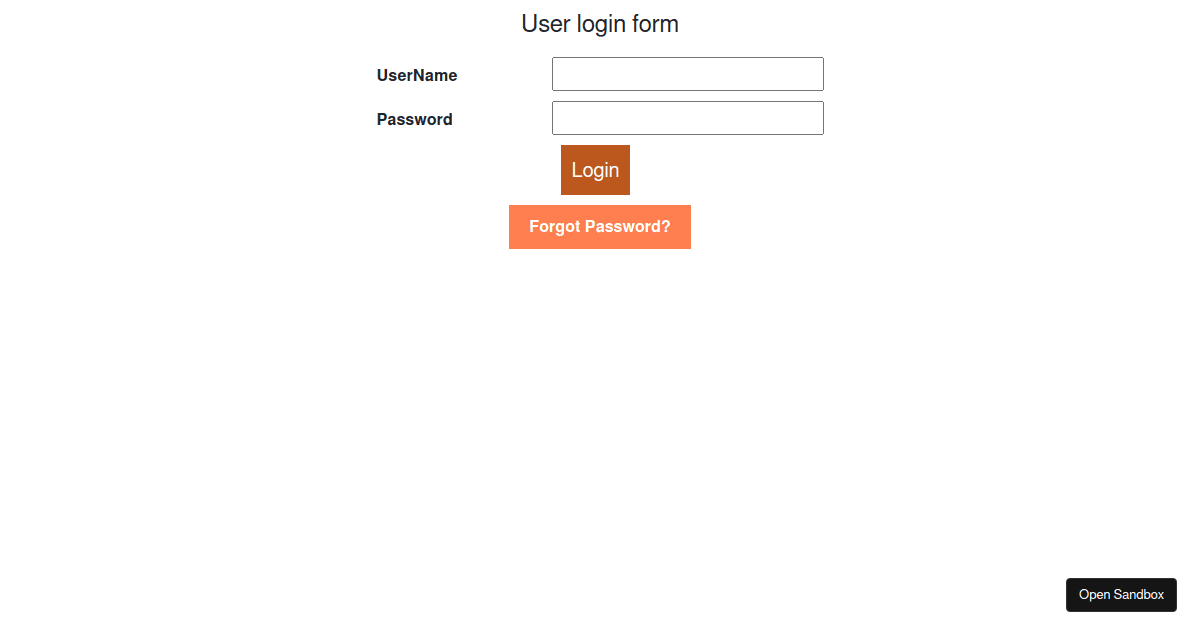
Task: Open the sandbox via Open Sandbox
Action: tap(1121, 595)
